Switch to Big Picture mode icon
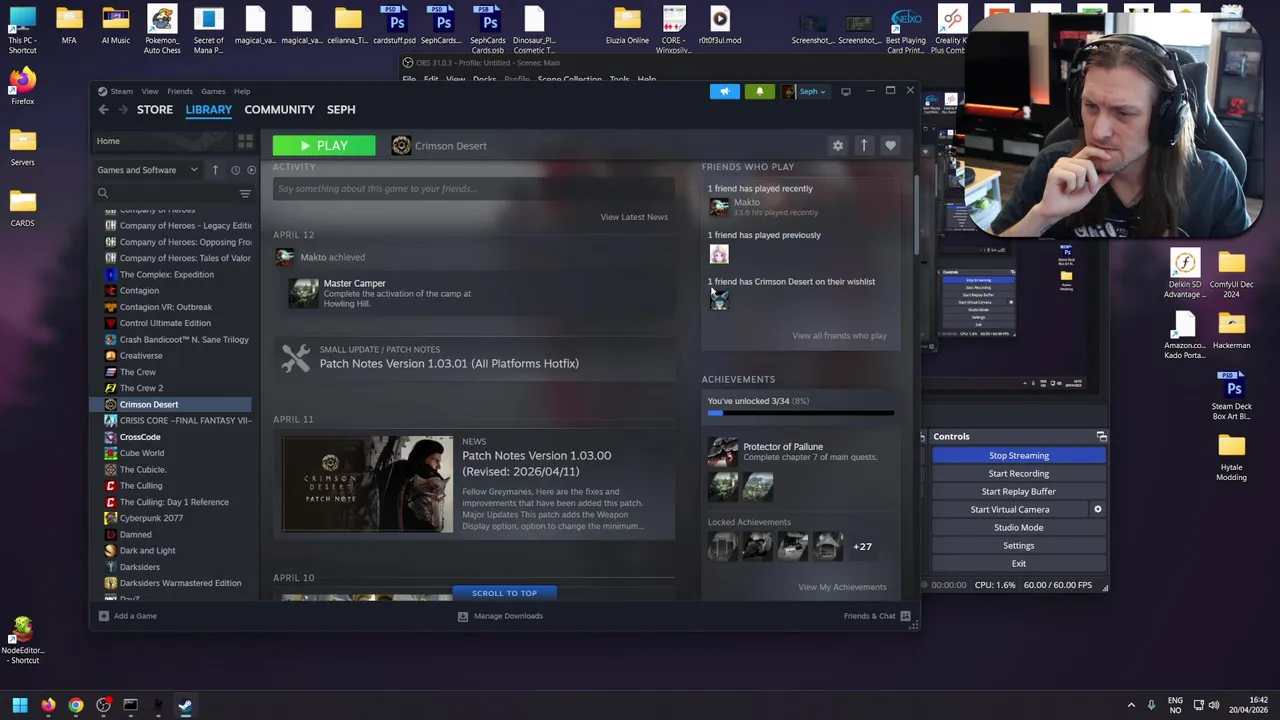The width and height of the screenshot is (1280, 720). tap(846, 91)
